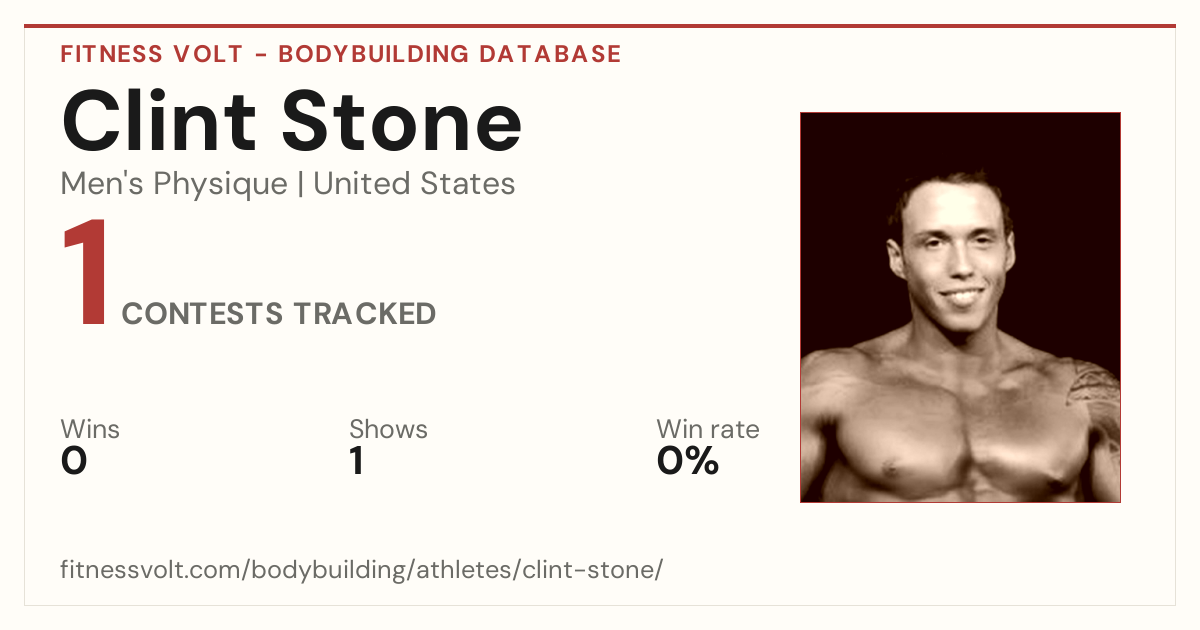Click the shoulder tattoo in the photo
This screenshot has height=630, width=1200.
pyautogui.click(x=1095, y=395)
